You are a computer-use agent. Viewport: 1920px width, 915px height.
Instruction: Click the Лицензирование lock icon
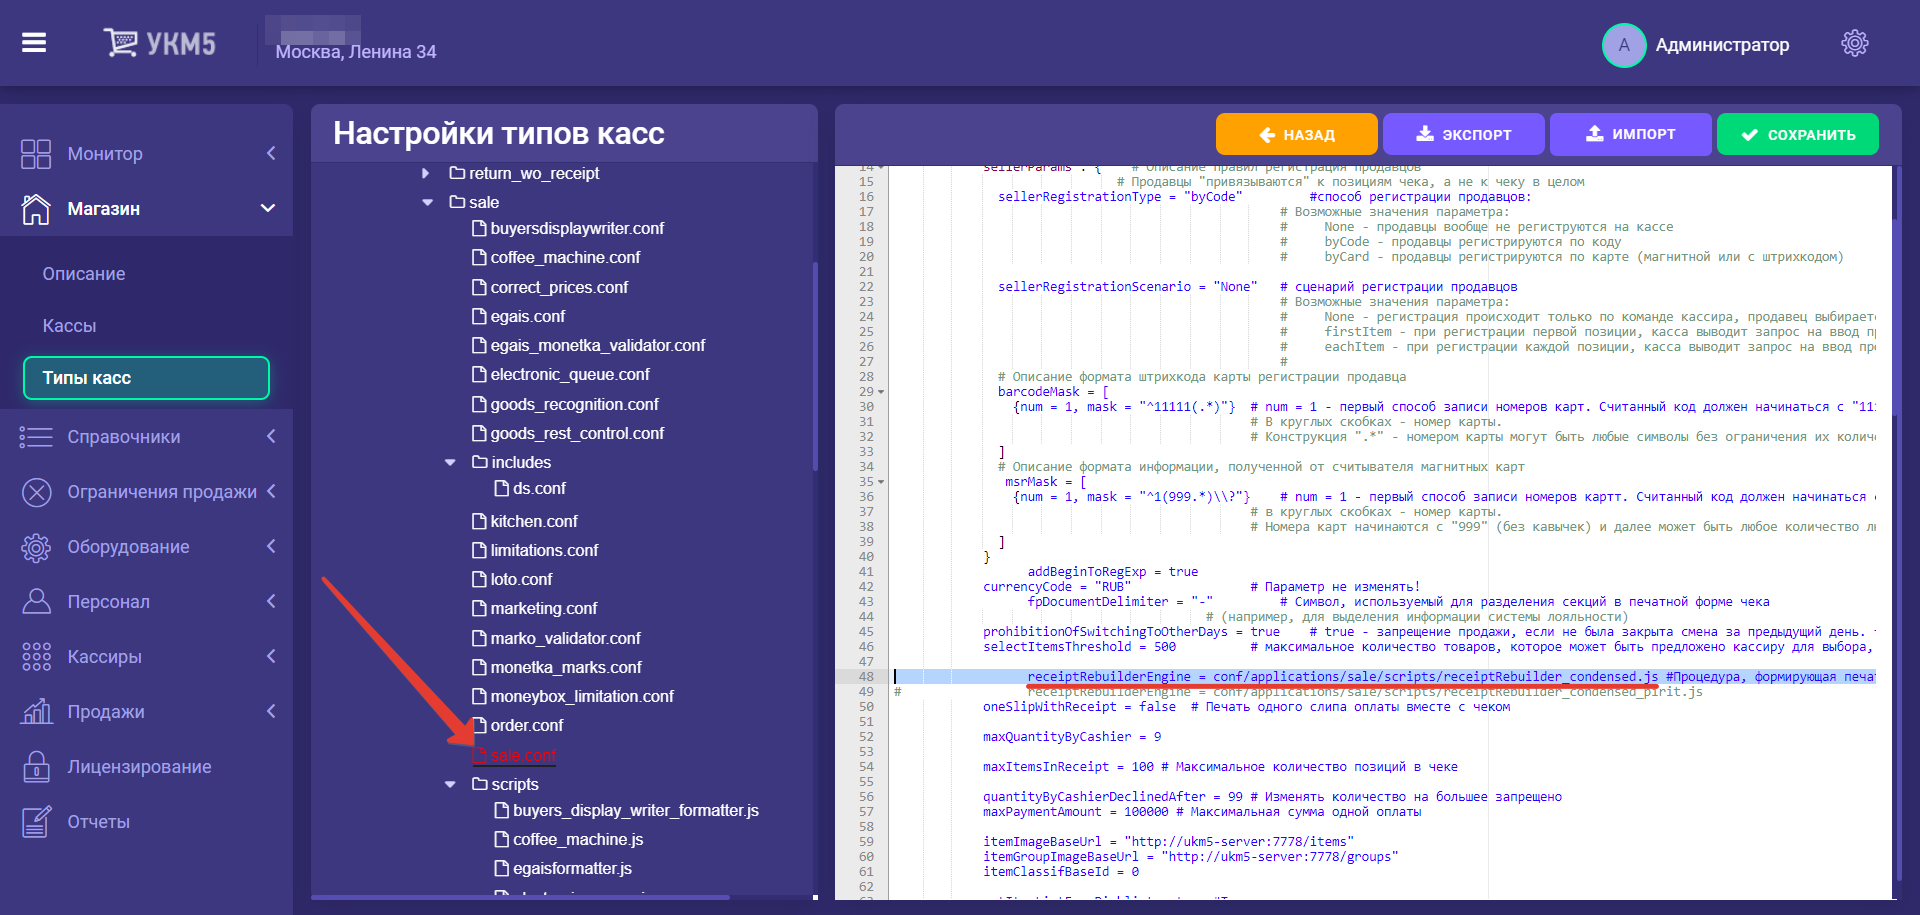pos(36,766)
